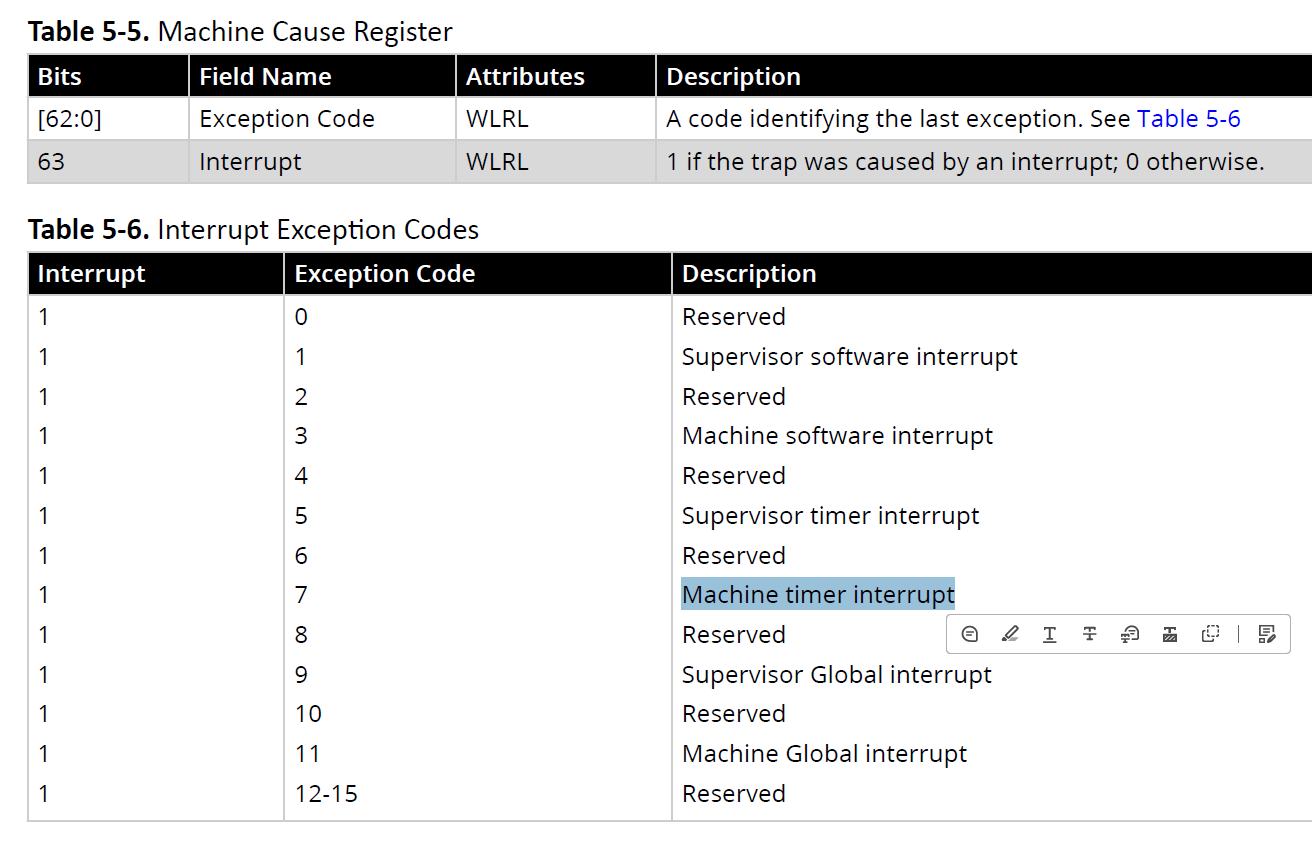
Task: Apply strikethrough to the selected text
Action: (1090, 634)
